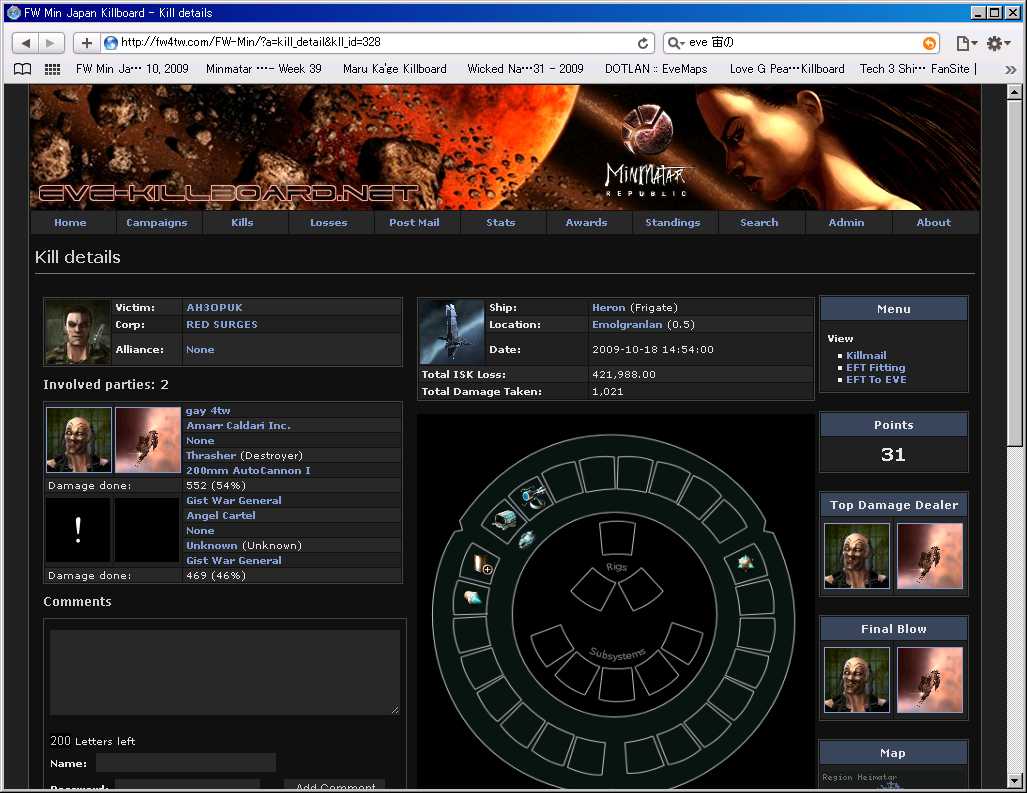Open the page menu icon

pos(966,43)
